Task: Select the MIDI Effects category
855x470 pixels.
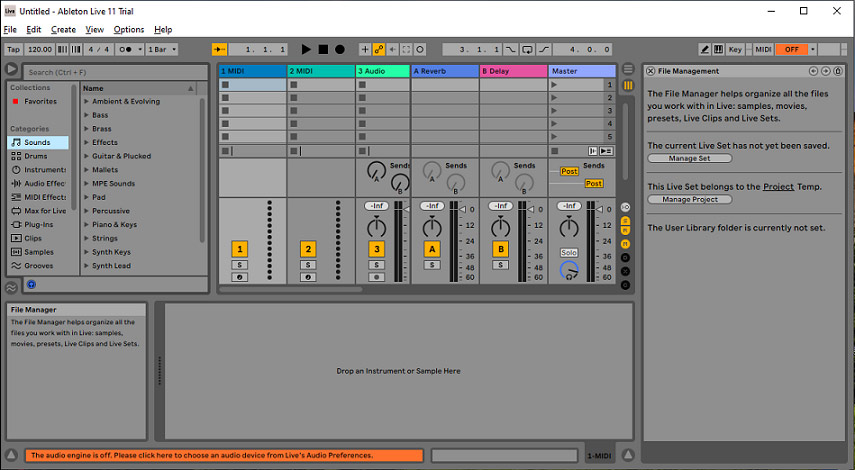Action: (x=38, y=197)
